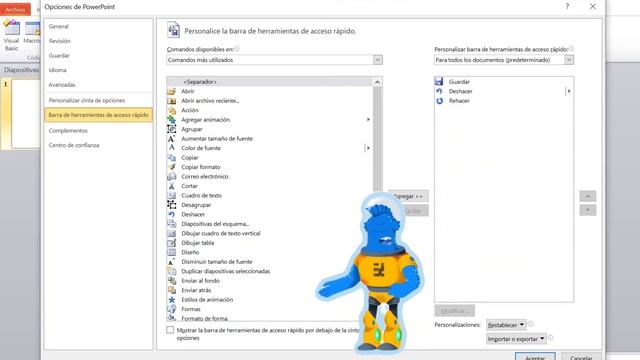Go to Avanzadas options category
Viewport: 640px width, 360px height.
pos(62,85)
